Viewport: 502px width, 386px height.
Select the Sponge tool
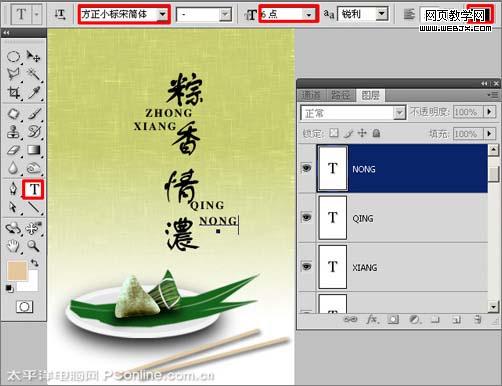pos(33,168)
